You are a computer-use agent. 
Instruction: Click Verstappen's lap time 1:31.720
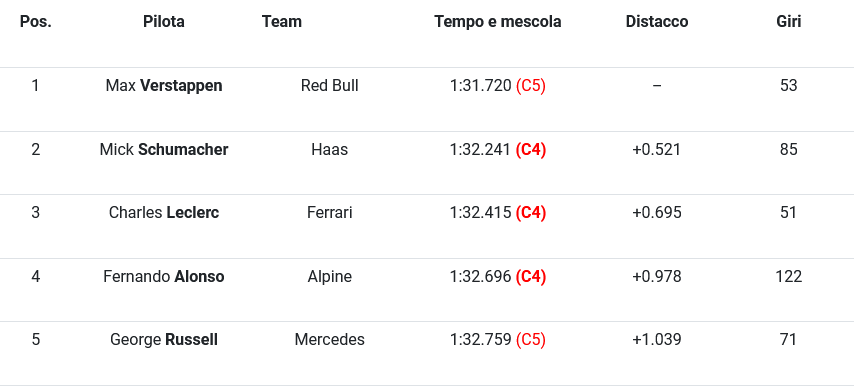point(480,86)
